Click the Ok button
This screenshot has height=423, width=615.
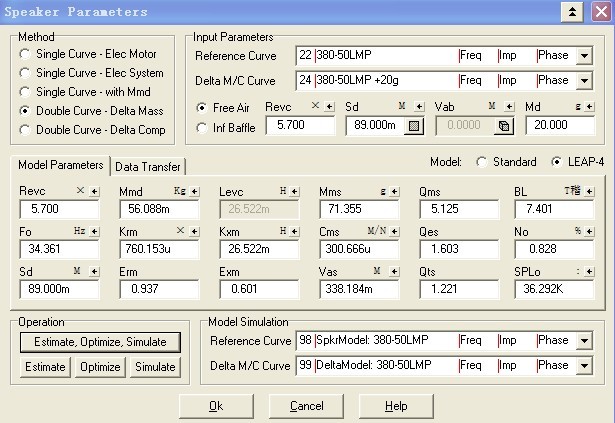click(x=216, y=406)
